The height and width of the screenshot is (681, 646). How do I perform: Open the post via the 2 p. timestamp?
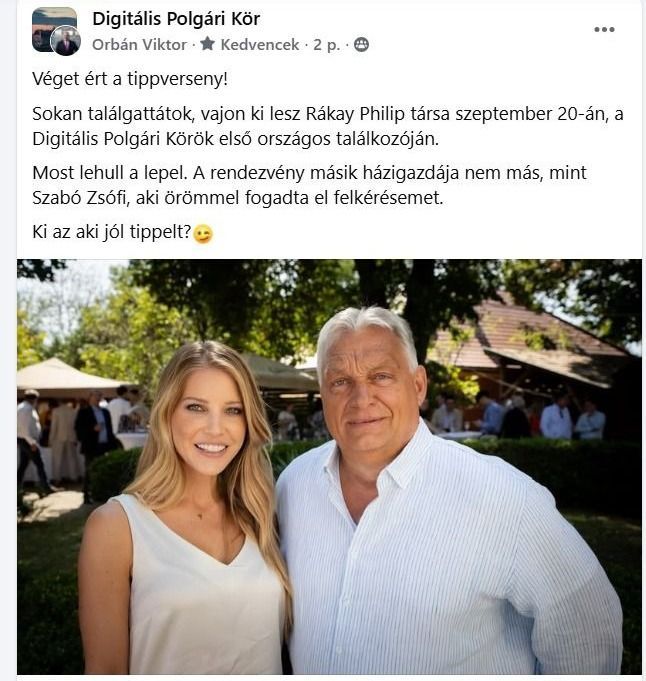327,44
